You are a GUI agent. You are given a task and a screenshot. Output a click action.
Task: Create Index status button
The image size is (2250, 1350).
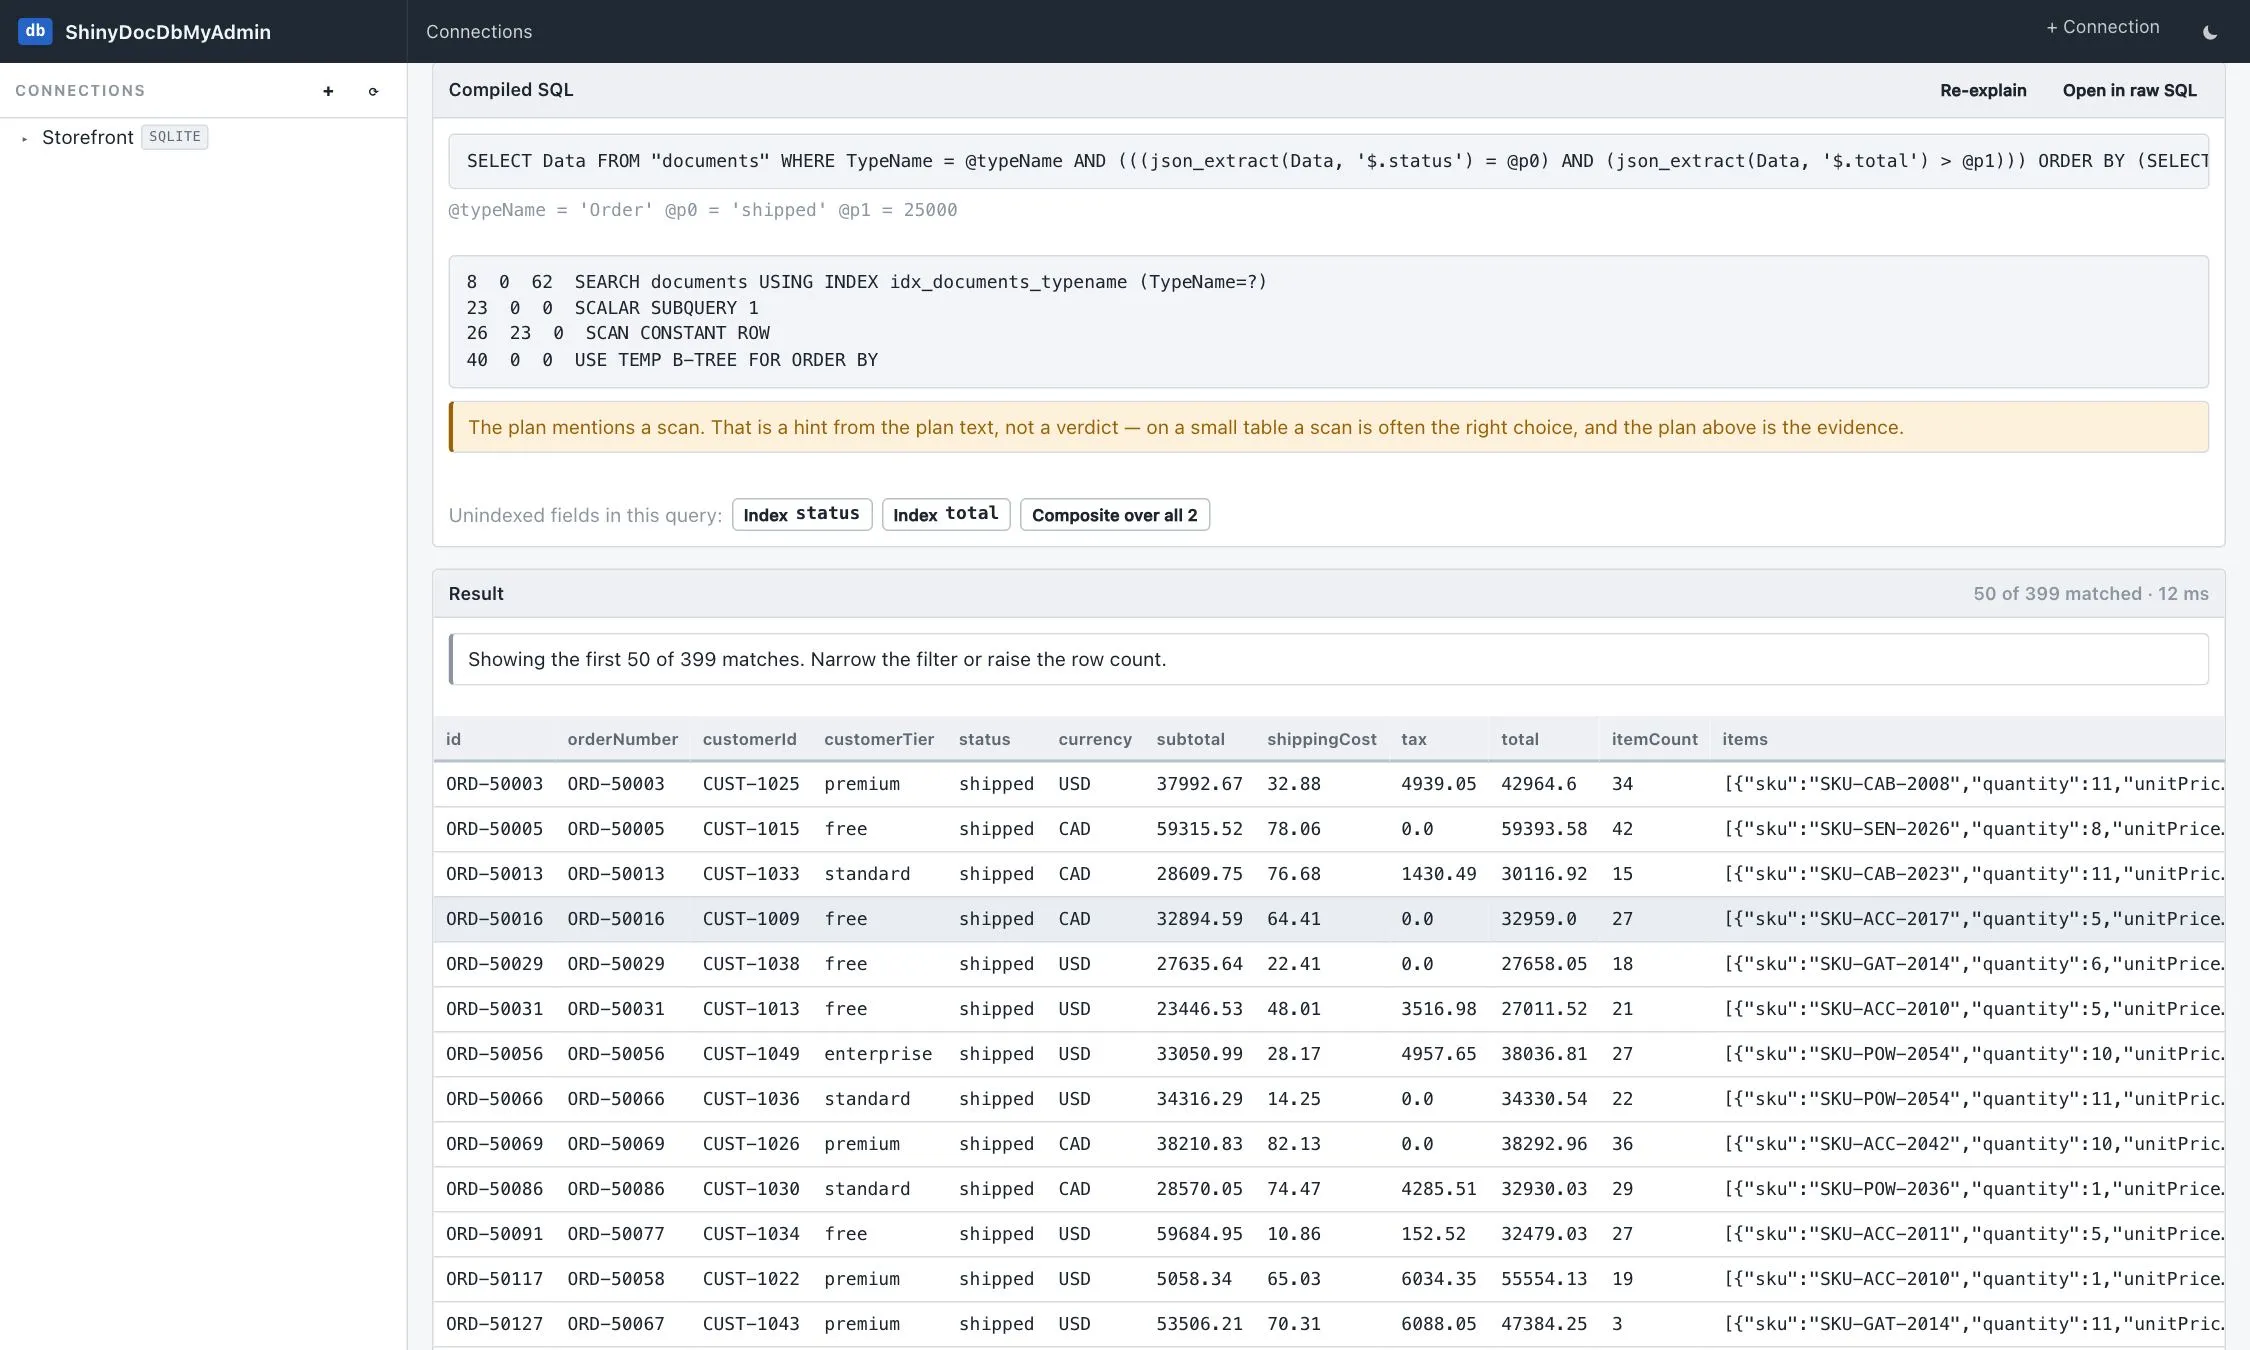(x=802, y=514)
